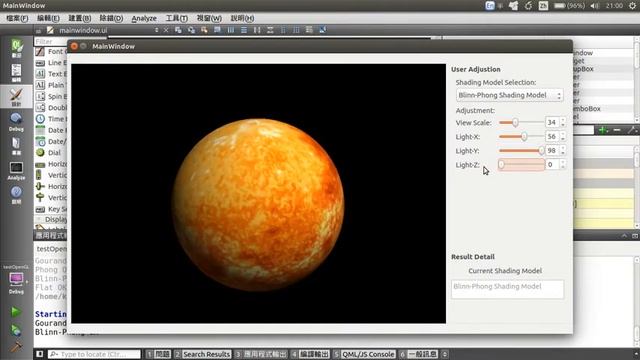
Task: Open pane 3 應用程式輸出
Action: (x=260, y=354)
